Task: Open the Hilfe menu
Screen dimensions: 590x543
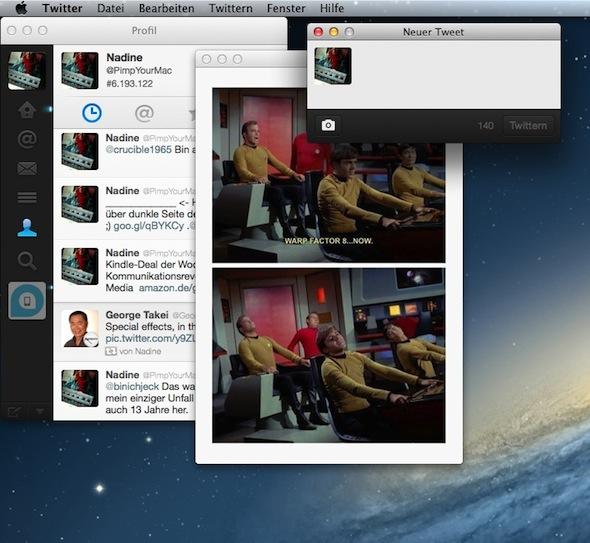Action: 332,8
